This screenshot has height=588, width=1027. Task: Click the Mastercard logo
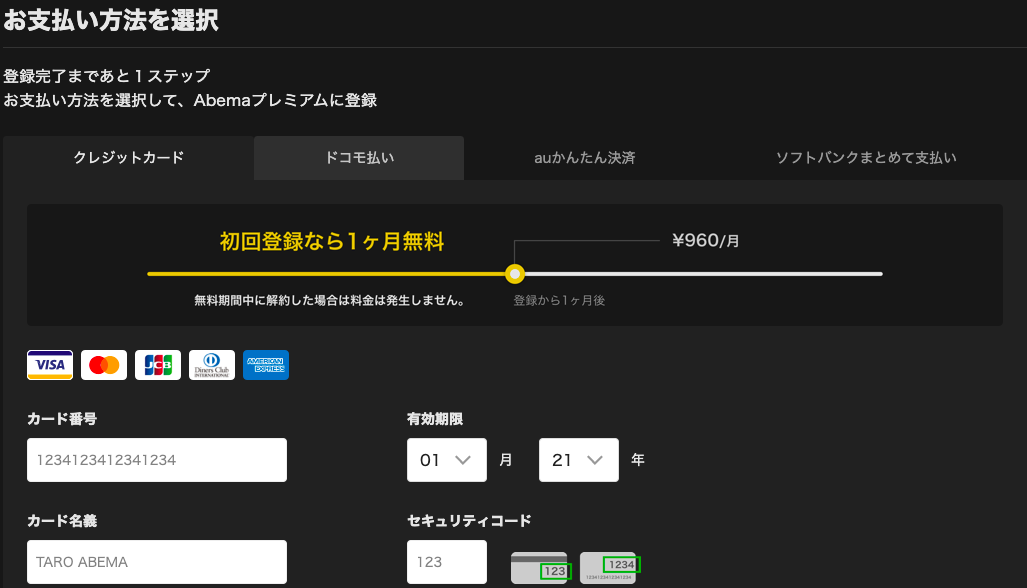tap(104, 365)
